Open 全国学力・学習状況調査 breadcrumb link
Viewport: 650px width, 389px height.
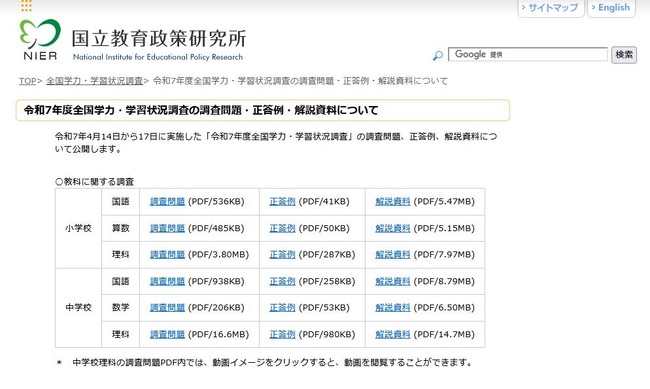(95, 81)
